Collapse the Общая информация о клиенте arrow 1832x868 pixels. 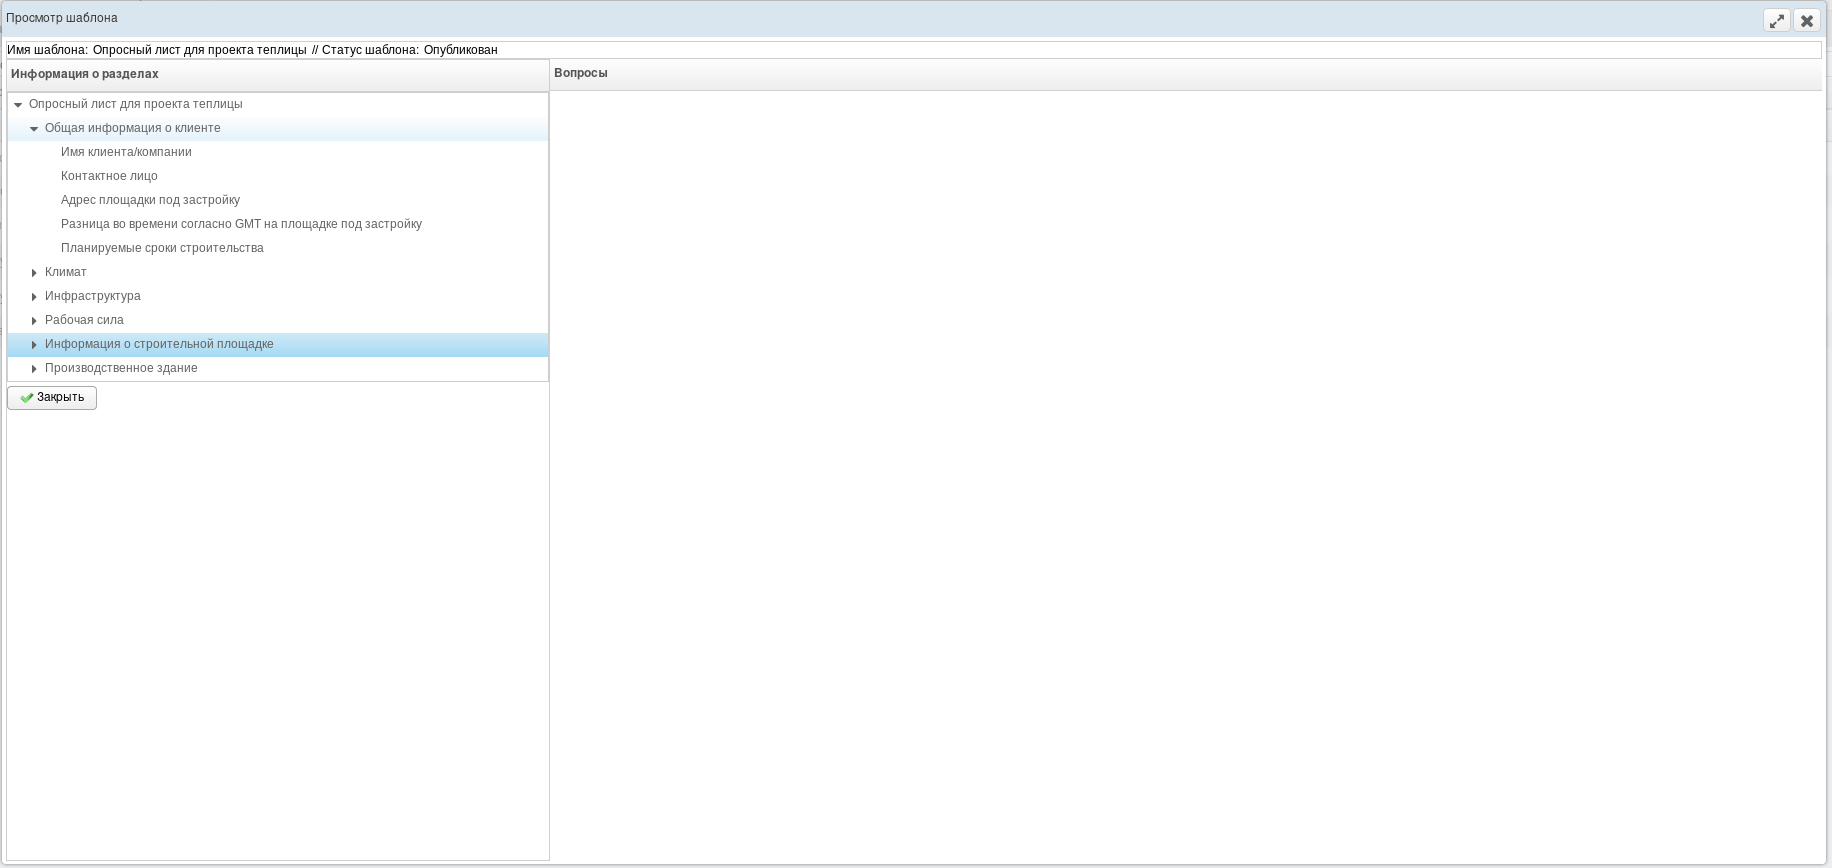coord(34,129)
